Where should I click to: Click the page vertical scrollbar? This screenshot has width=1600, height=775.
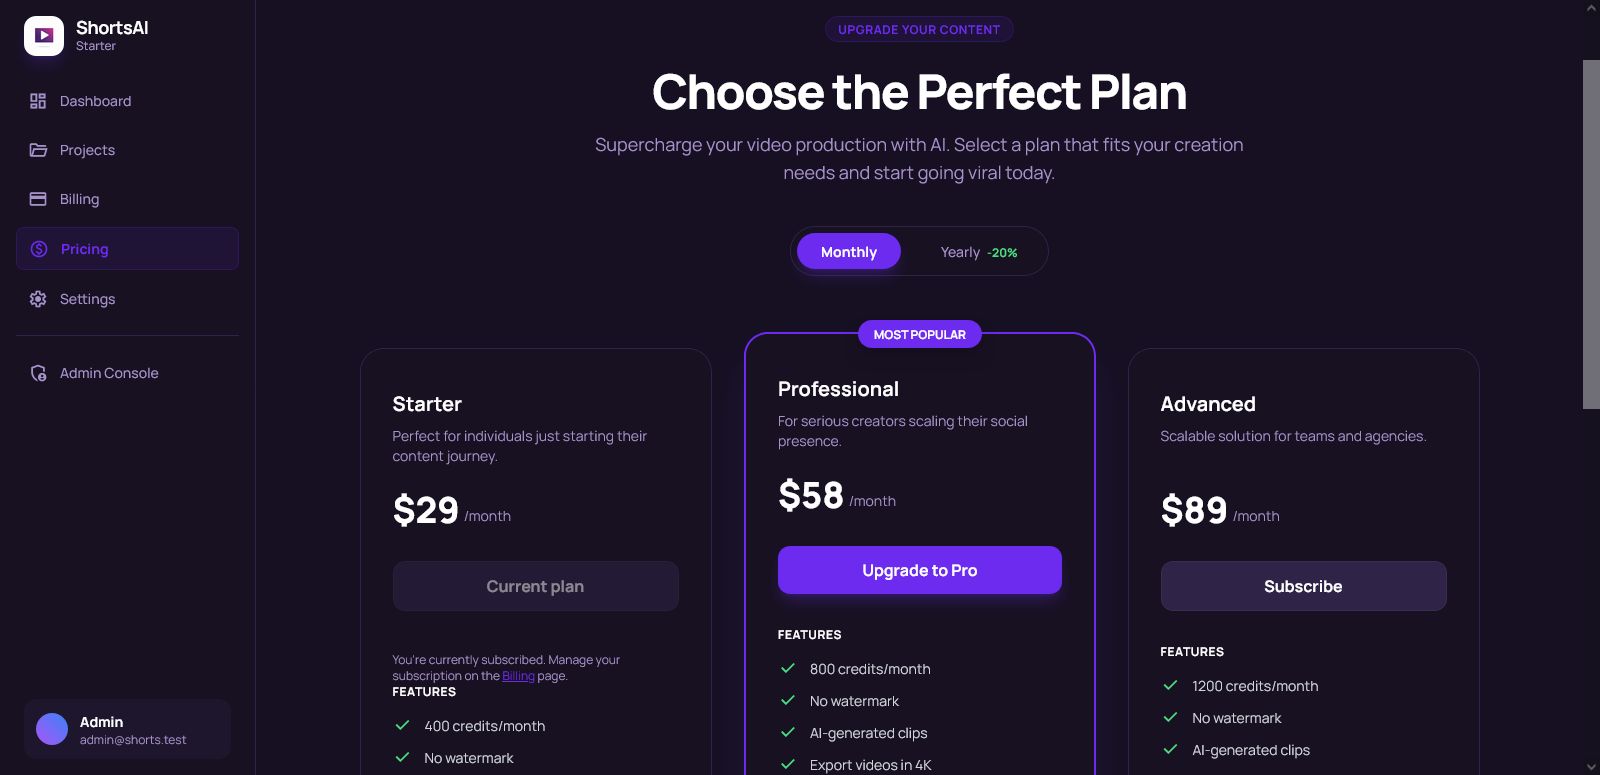click(x=1591, y=234)
